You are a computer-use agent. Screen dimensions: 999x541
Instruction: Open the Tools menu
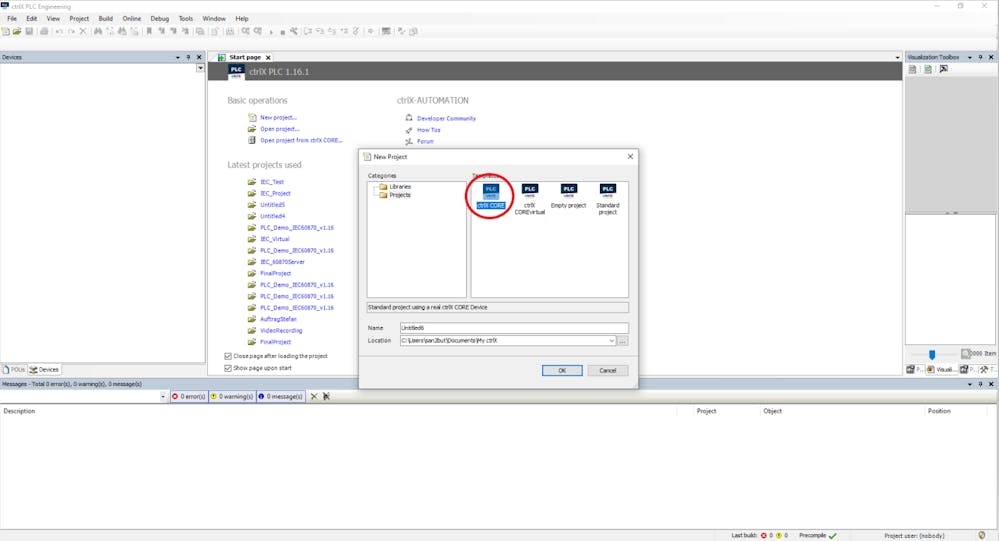(x=185, y=18)
